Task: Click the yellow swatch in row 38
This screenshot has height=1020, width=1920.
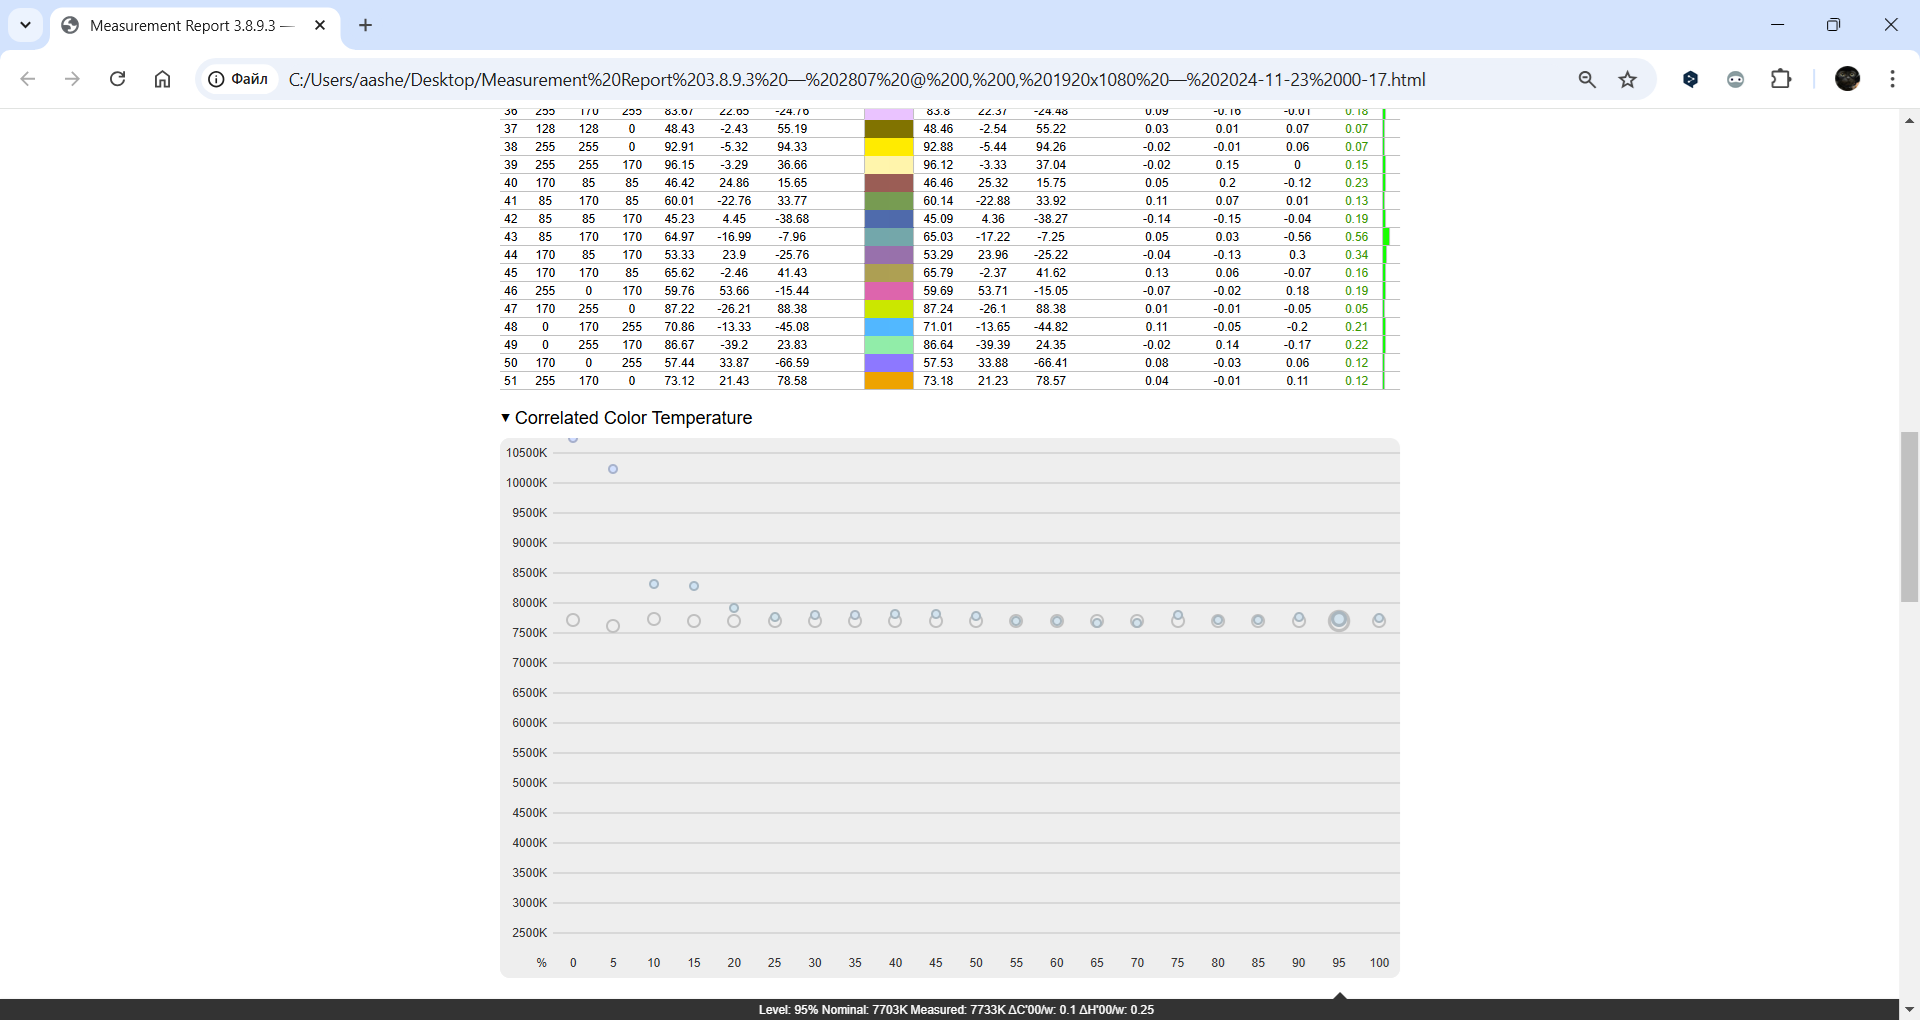Action: (x=889, y=147)
